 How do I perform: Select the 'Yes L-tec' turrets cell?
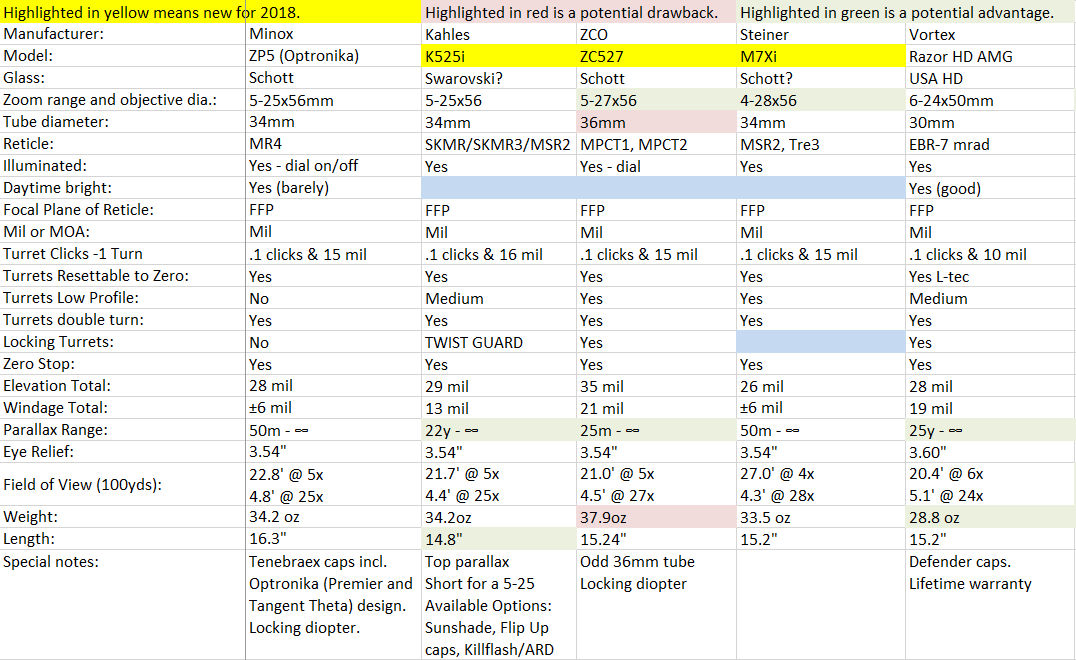coord(989,276)
